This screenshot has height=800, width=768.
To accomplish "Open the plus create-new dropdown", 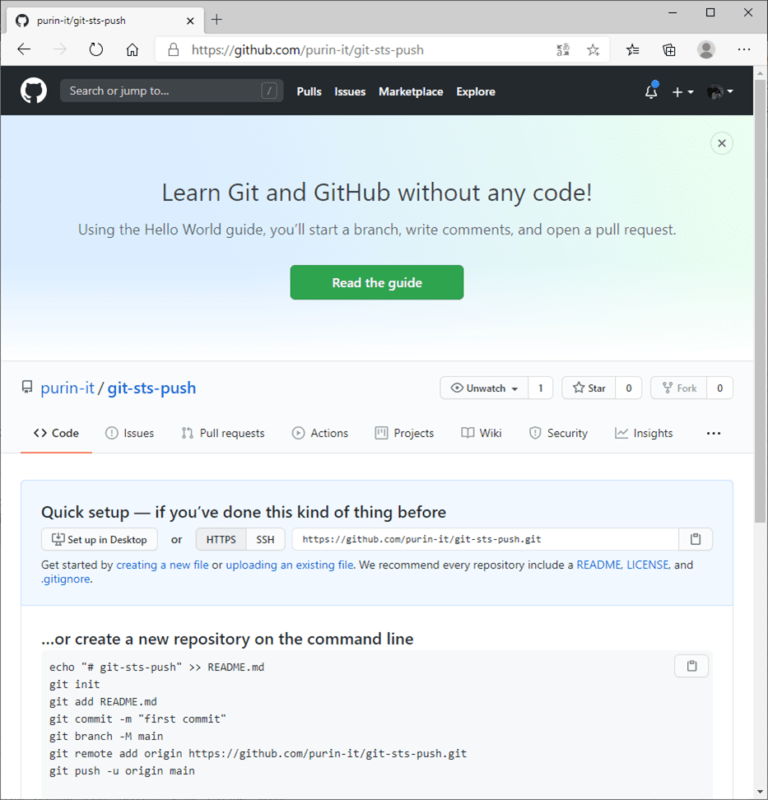I will coord(682,91).
